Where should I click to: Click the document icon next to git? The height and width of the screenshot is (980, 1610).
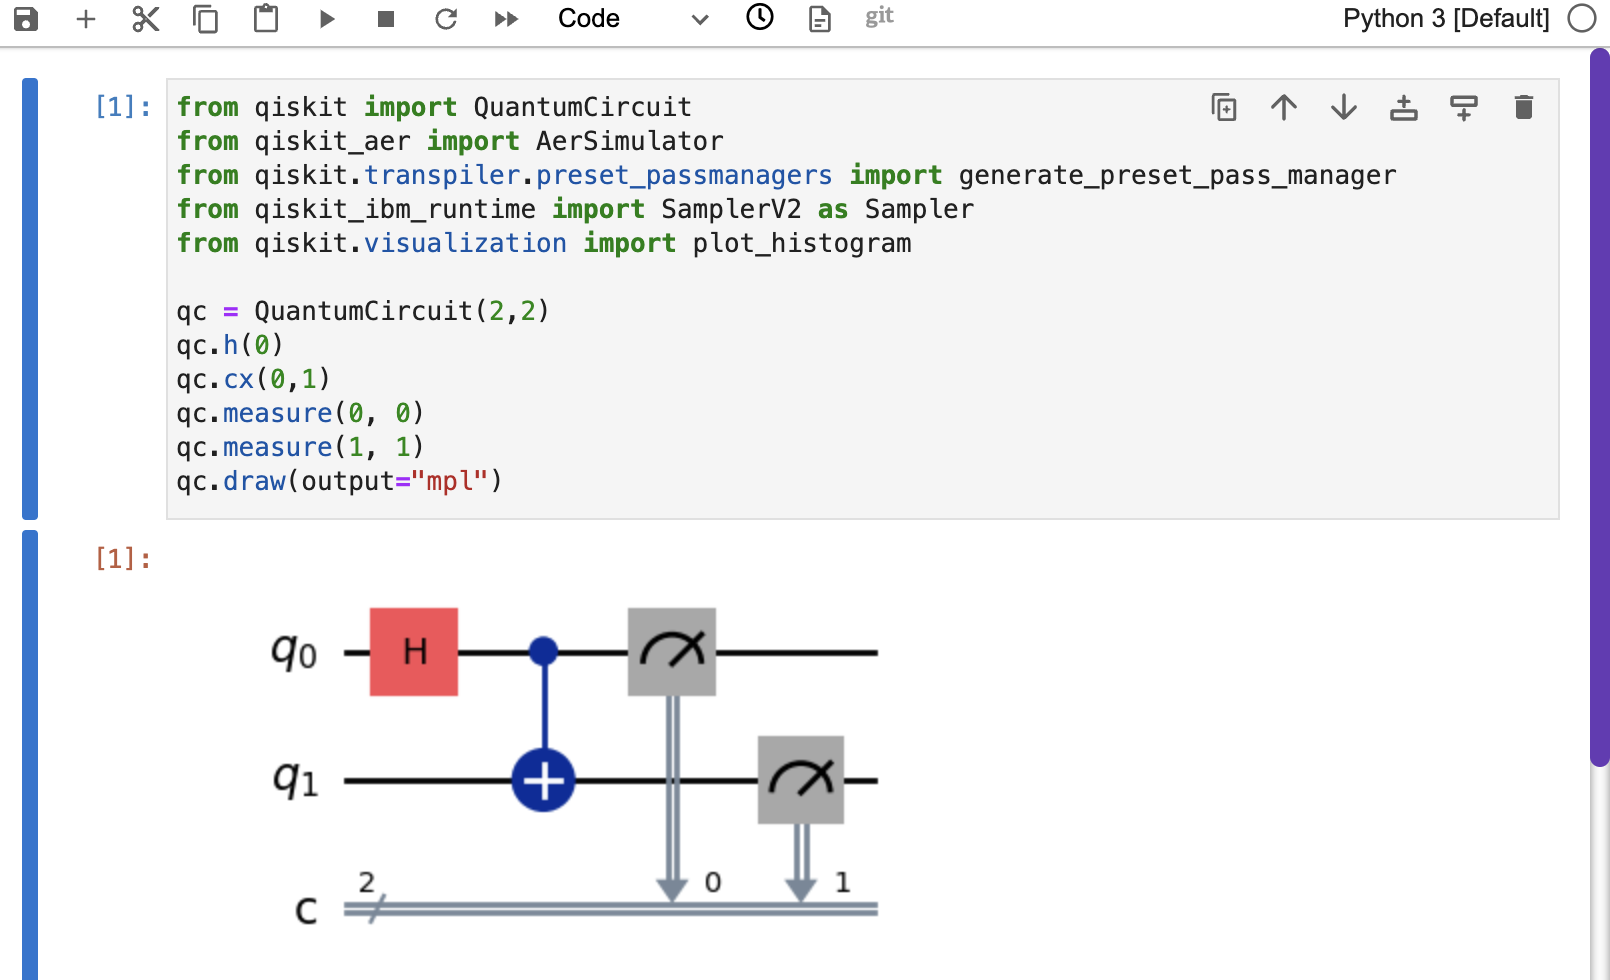coord(820,19)
